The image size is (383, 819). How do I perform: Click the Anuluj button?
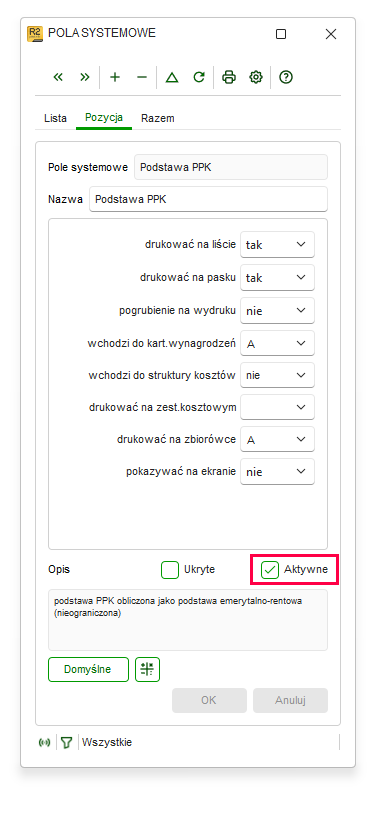291,700
